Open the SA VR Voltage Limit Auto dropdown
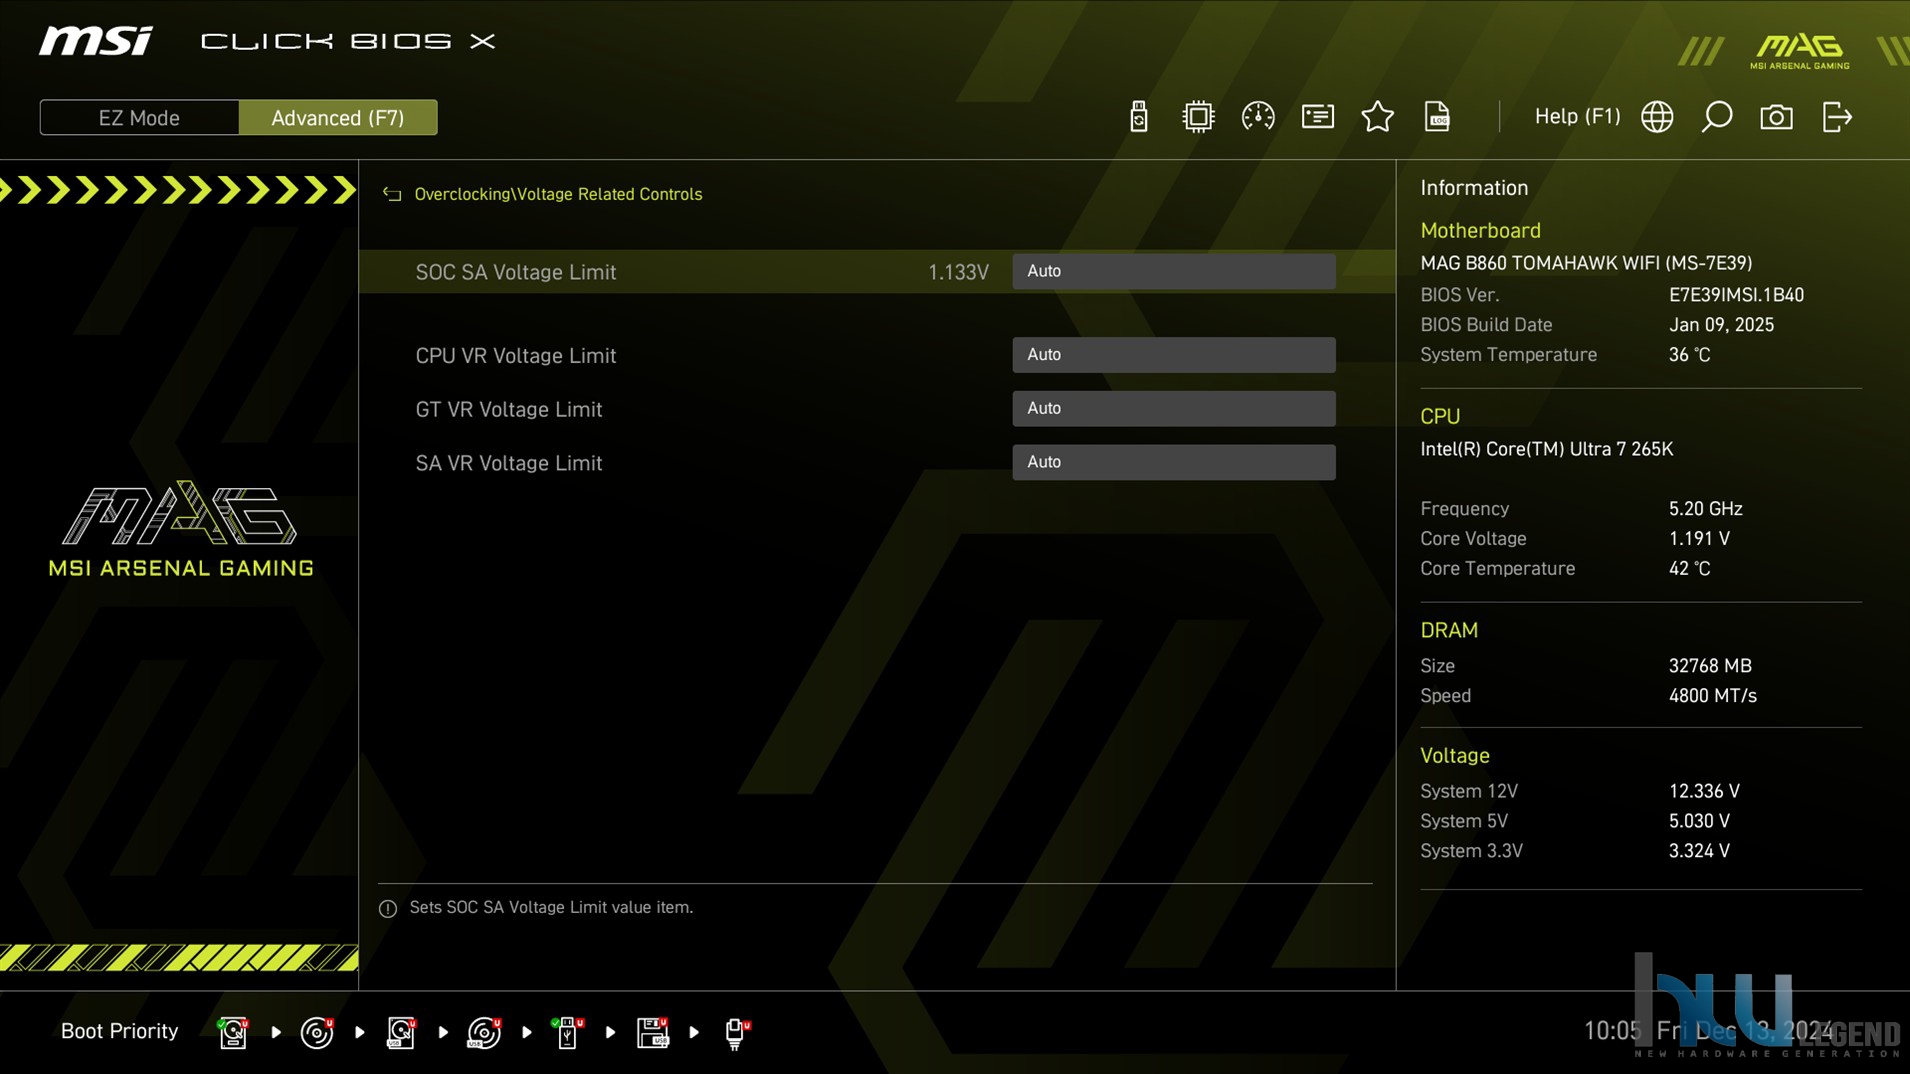The height and width of the screenshot is (1074, 1910). (1173, 462)
